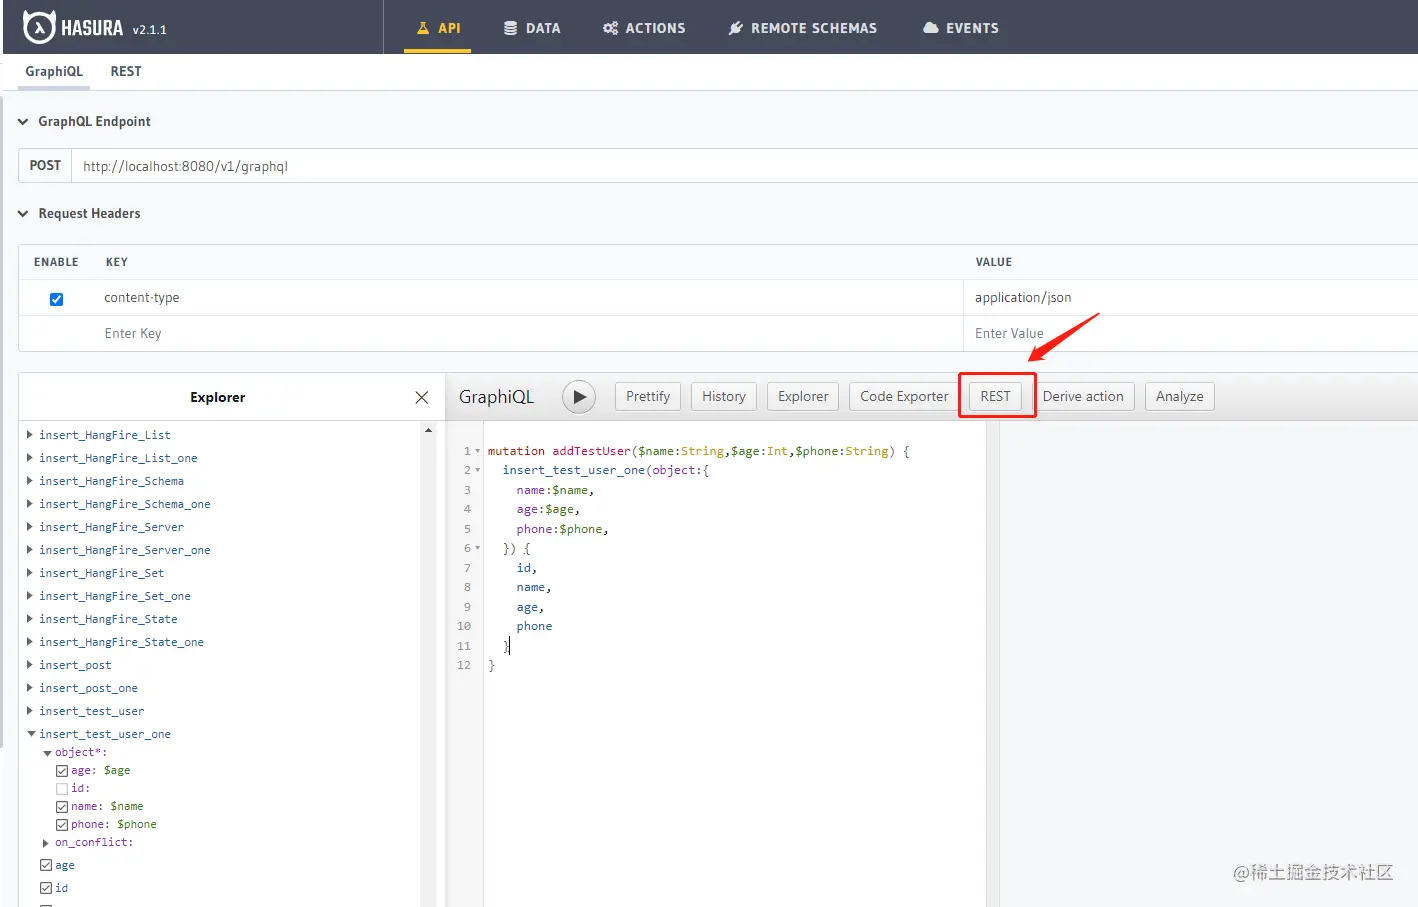Check the id: argument checkbox

tap(62, 789)
